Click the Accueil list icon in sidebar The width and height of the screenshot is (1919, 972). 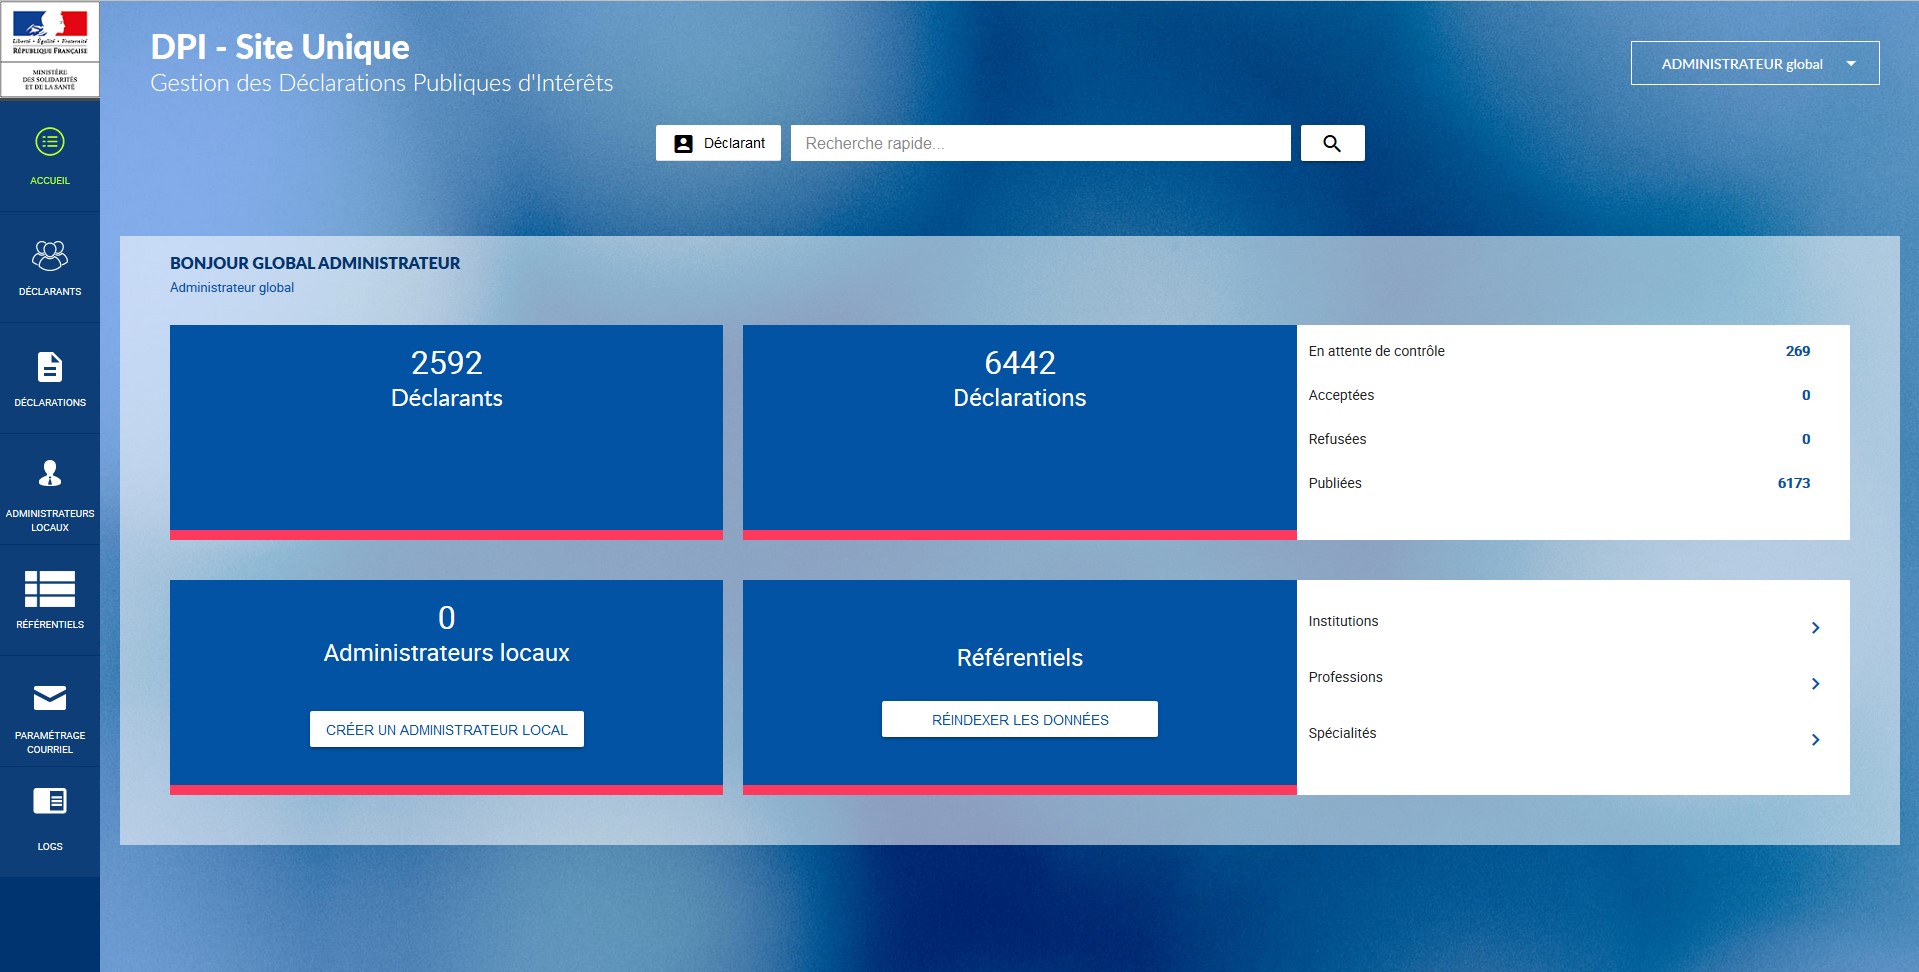[x=50, y=142]
